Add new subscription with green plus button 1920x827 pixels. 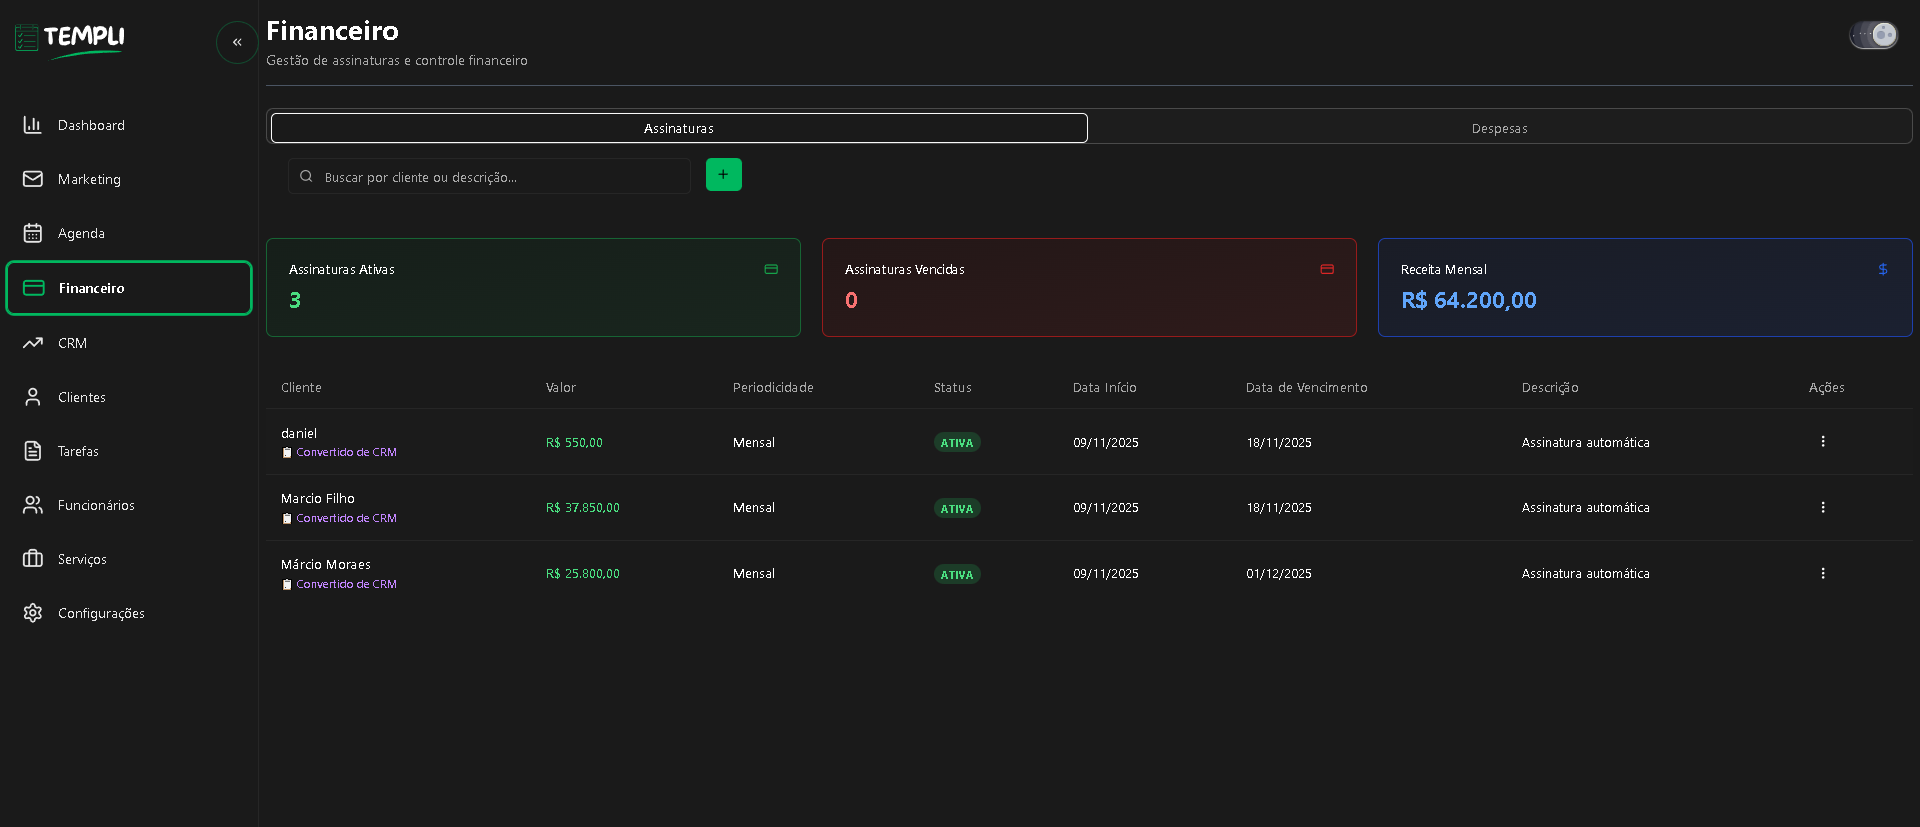tap(724, 175)
